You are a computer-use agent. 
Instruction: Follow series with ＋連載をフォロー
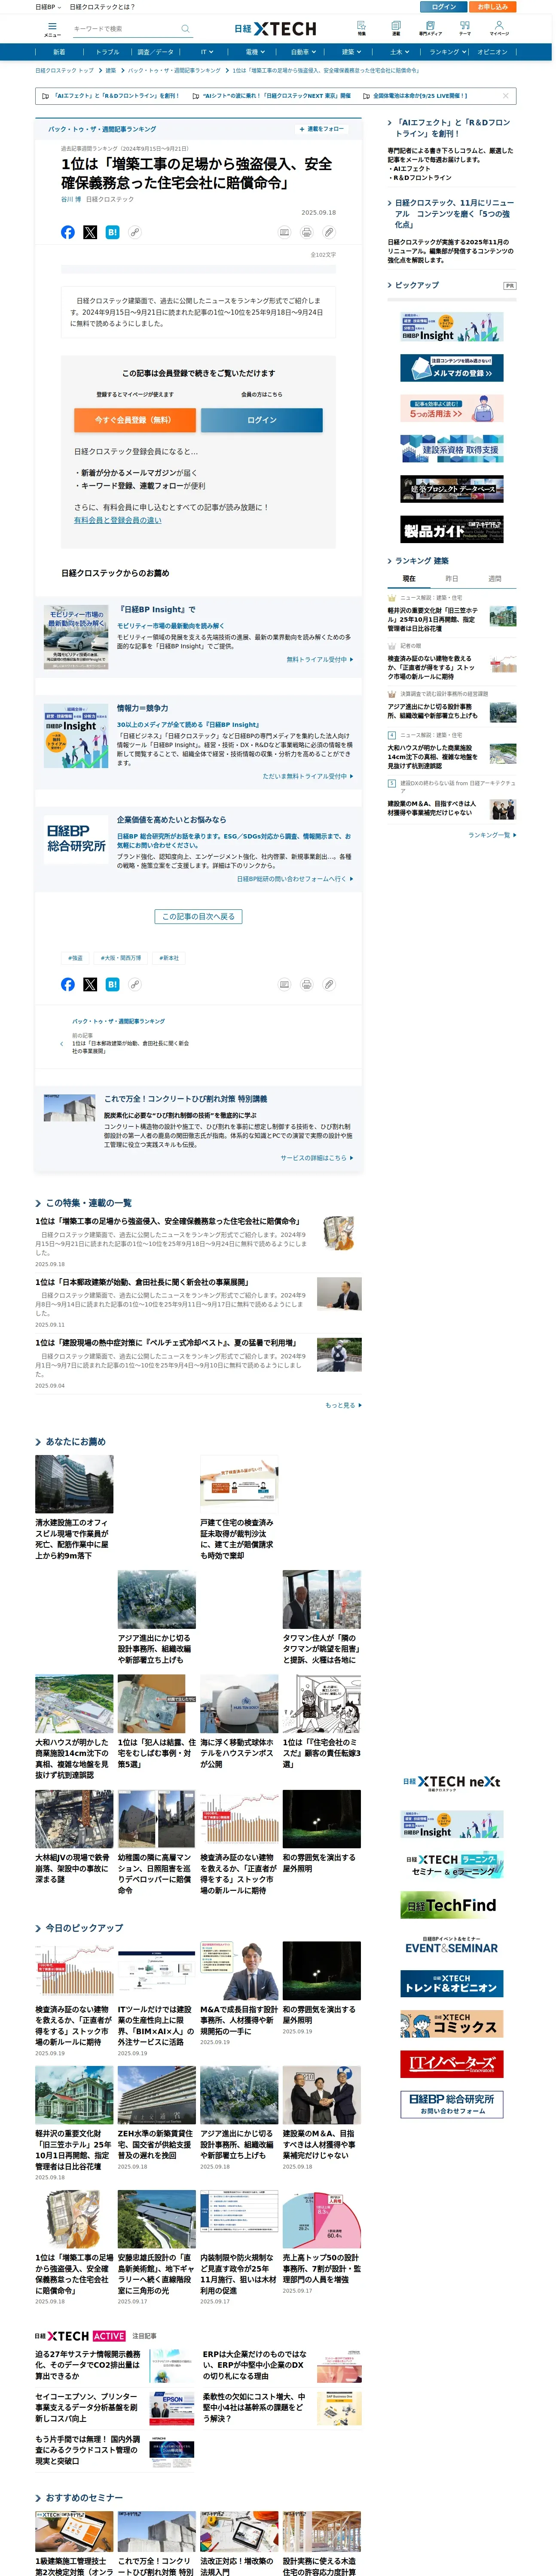[x=321, y=129]
